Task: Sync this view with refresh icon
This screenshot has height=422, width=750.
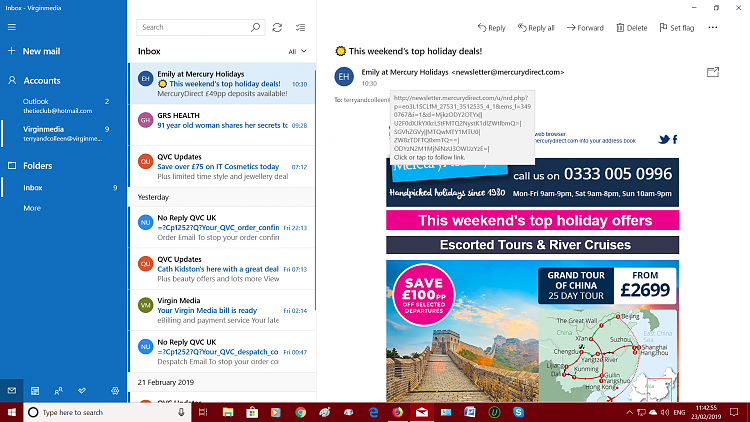Action: 277,27
